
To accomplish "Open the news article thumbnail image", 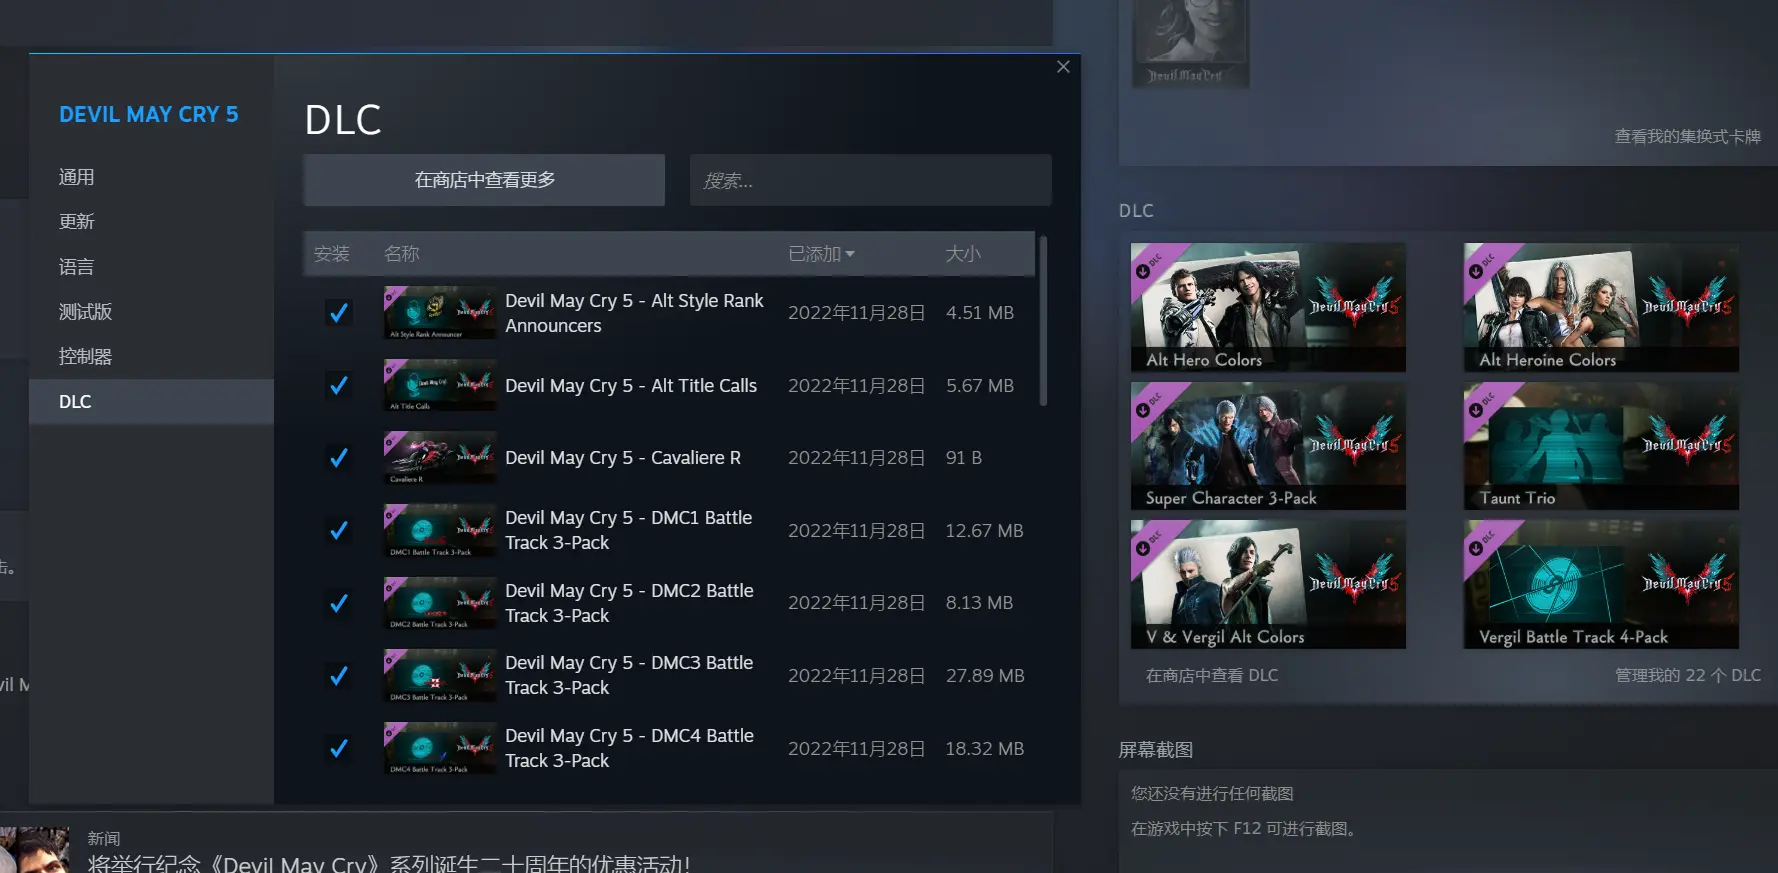I will coord(35,850).
